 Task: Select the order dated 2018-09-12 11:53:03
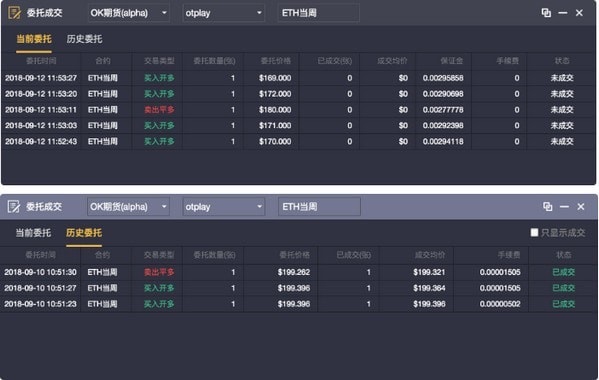(x=298, y=126)
